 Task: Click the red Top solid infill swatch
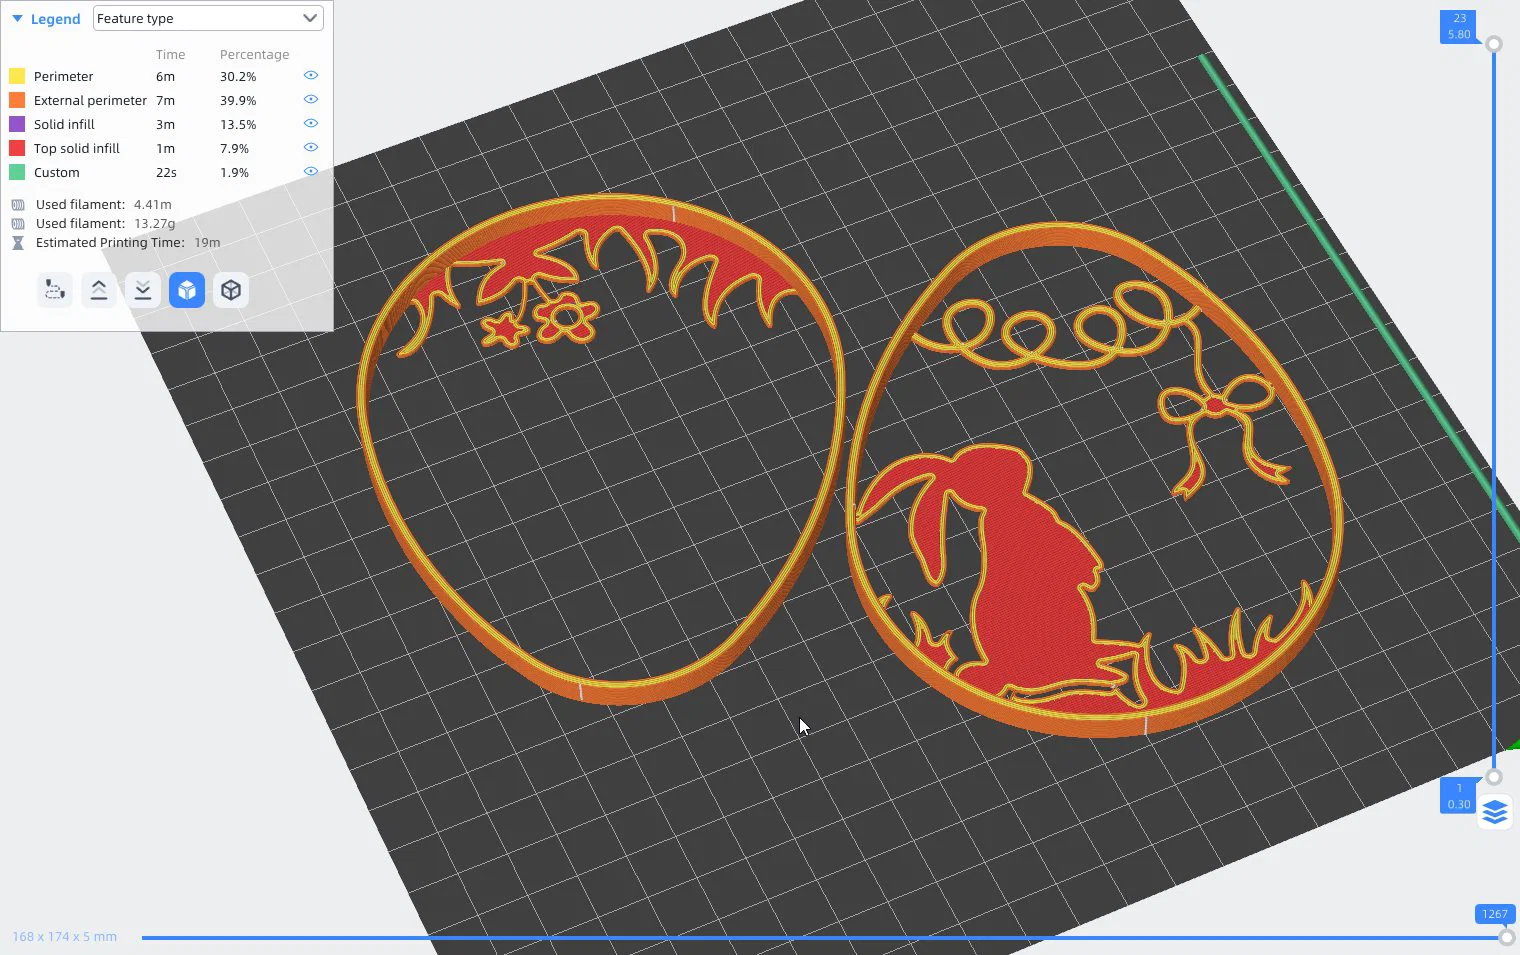17,148
